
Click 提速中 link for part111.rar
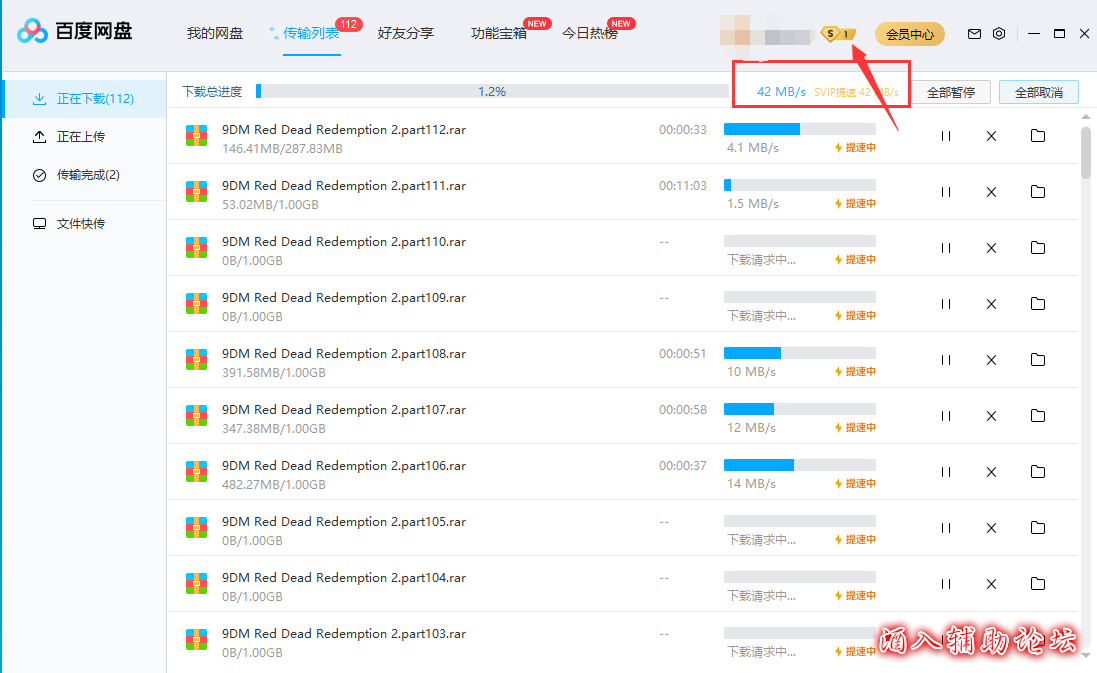coord(855,204)
